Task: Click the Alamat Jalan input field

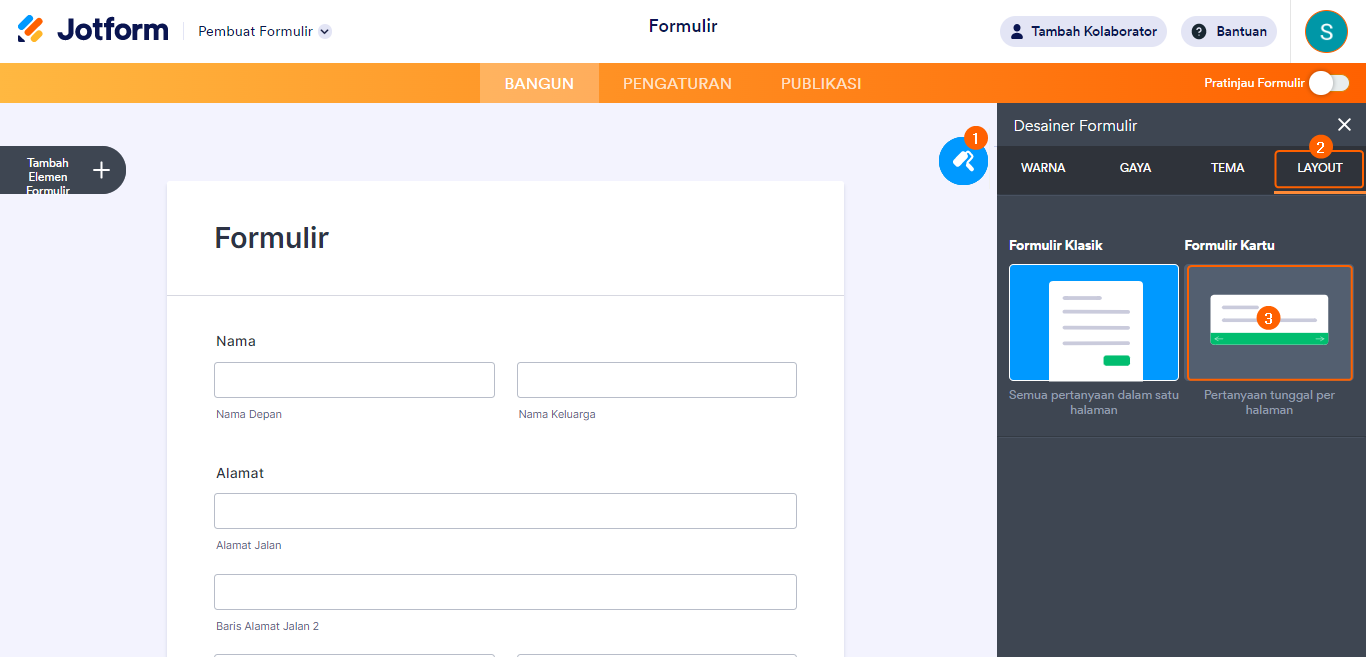Action: tap(505, 511)
